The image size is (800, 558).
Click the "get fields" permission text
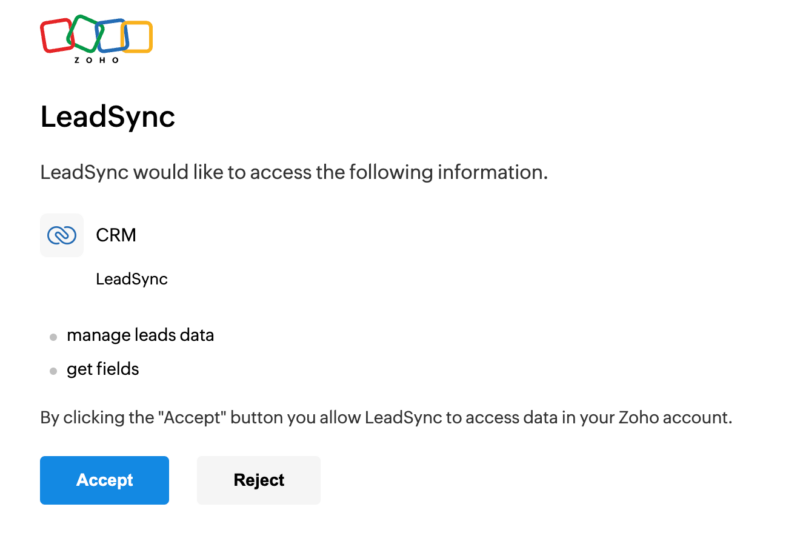pyautogui.click(x=103, y=369)
